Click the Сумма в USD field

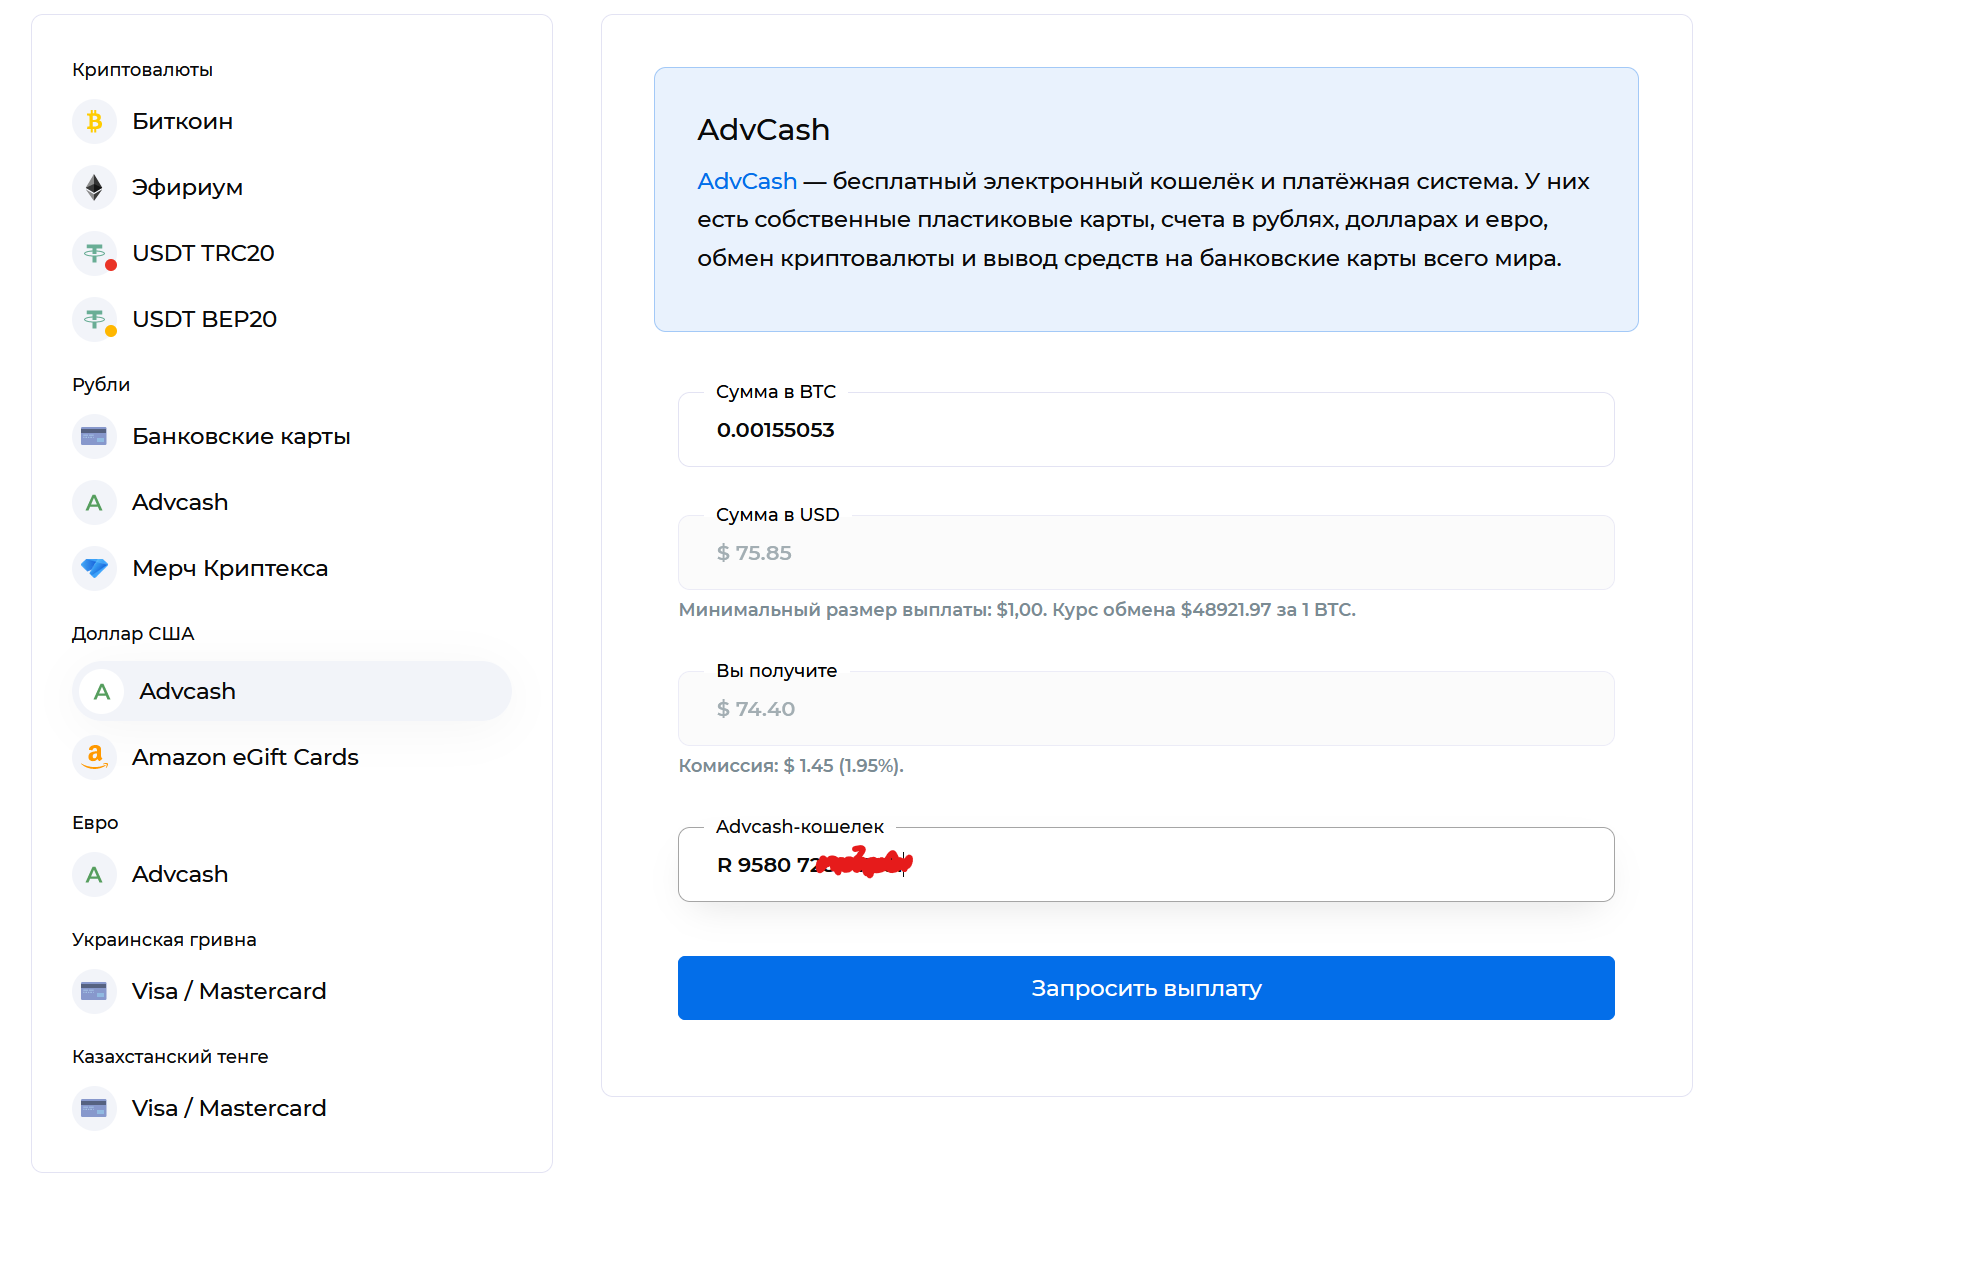[x=1146, y=553]
